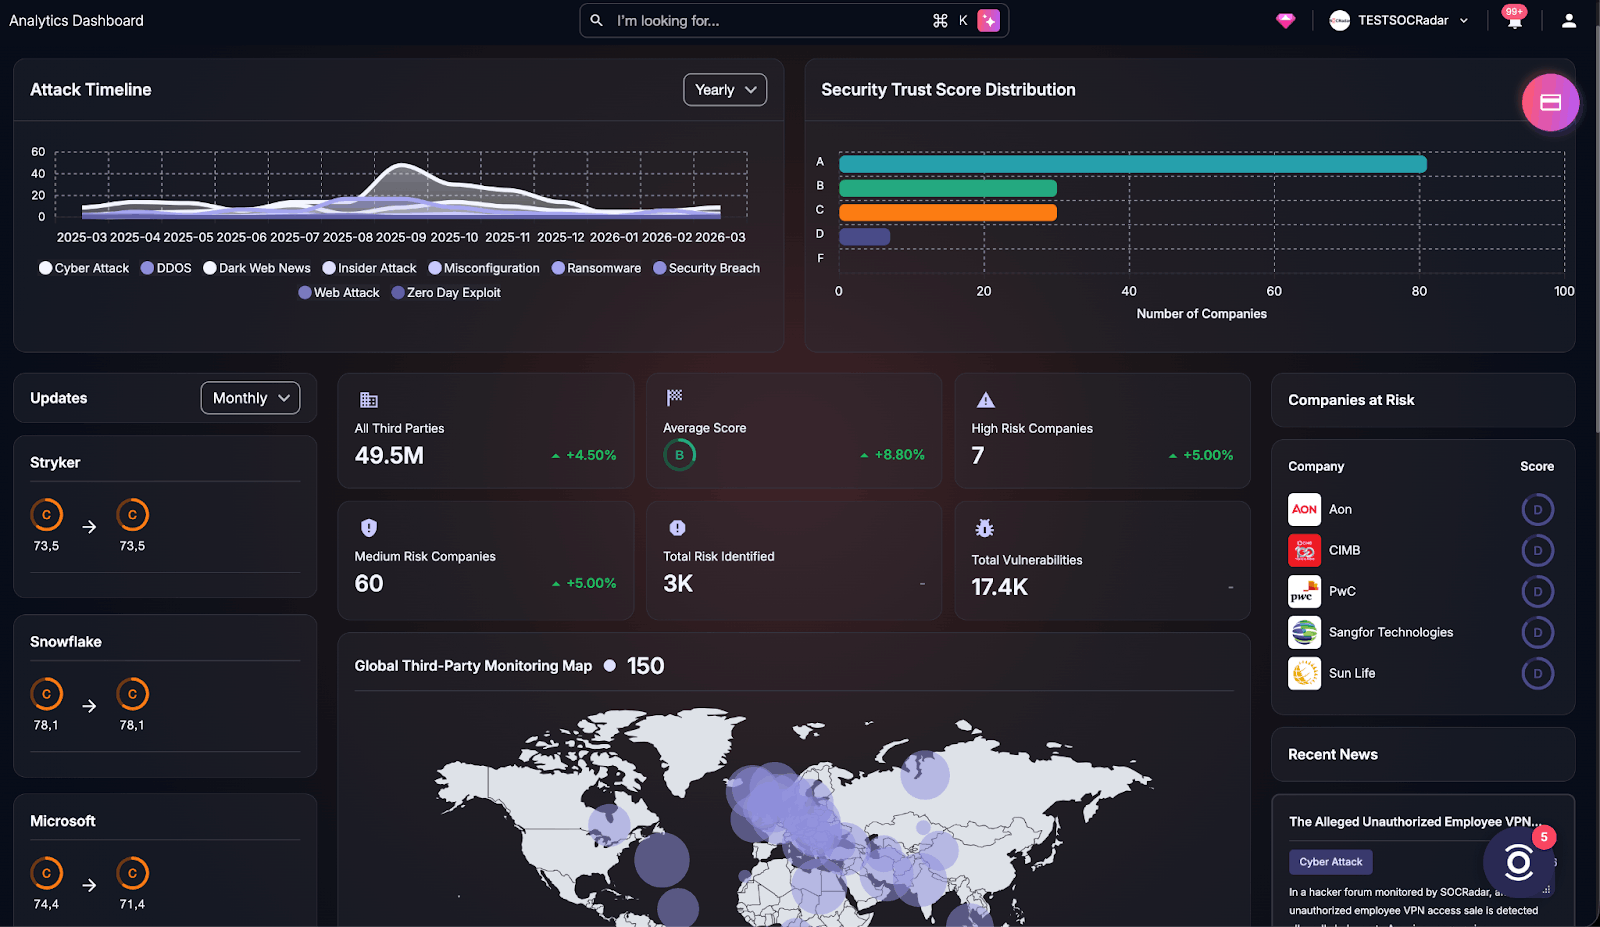The height and width of the screenshot is (927, 1600).
Task: Click the green B average score badge
Action: [x=680, y=454]
